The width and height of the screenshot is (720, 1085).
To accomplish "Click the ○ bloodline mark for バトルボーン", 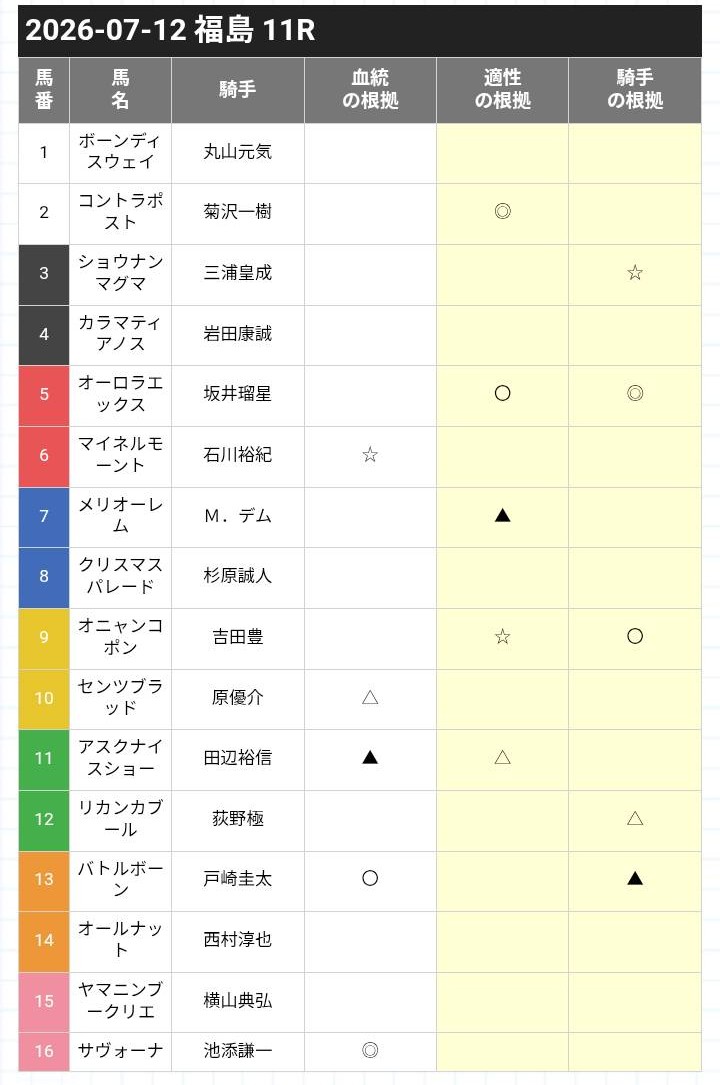I will click(370, 878).
